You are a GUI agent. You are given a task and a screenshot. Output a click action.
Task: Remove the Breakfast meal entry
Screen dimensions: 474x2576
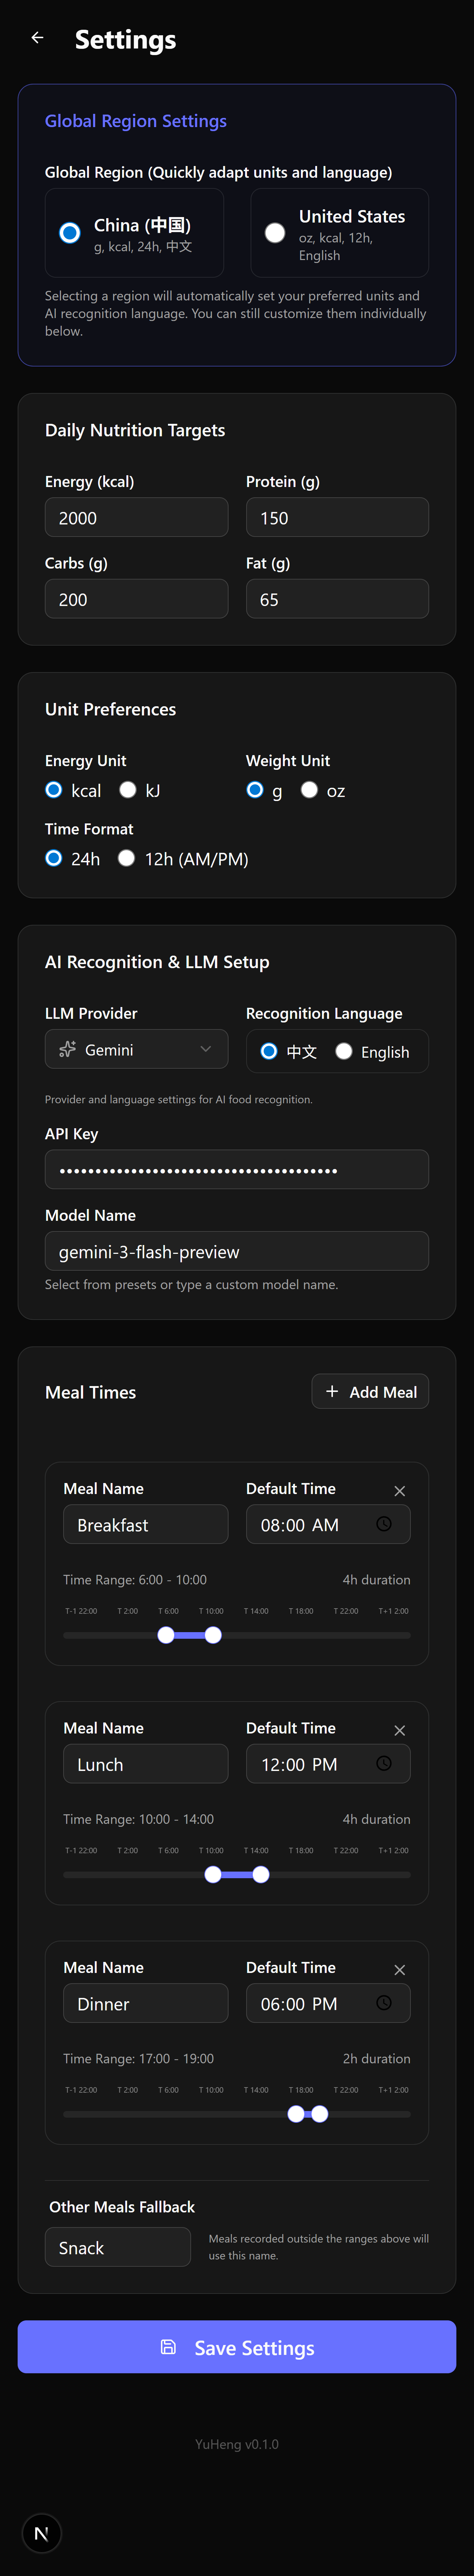click(399, 1490)
